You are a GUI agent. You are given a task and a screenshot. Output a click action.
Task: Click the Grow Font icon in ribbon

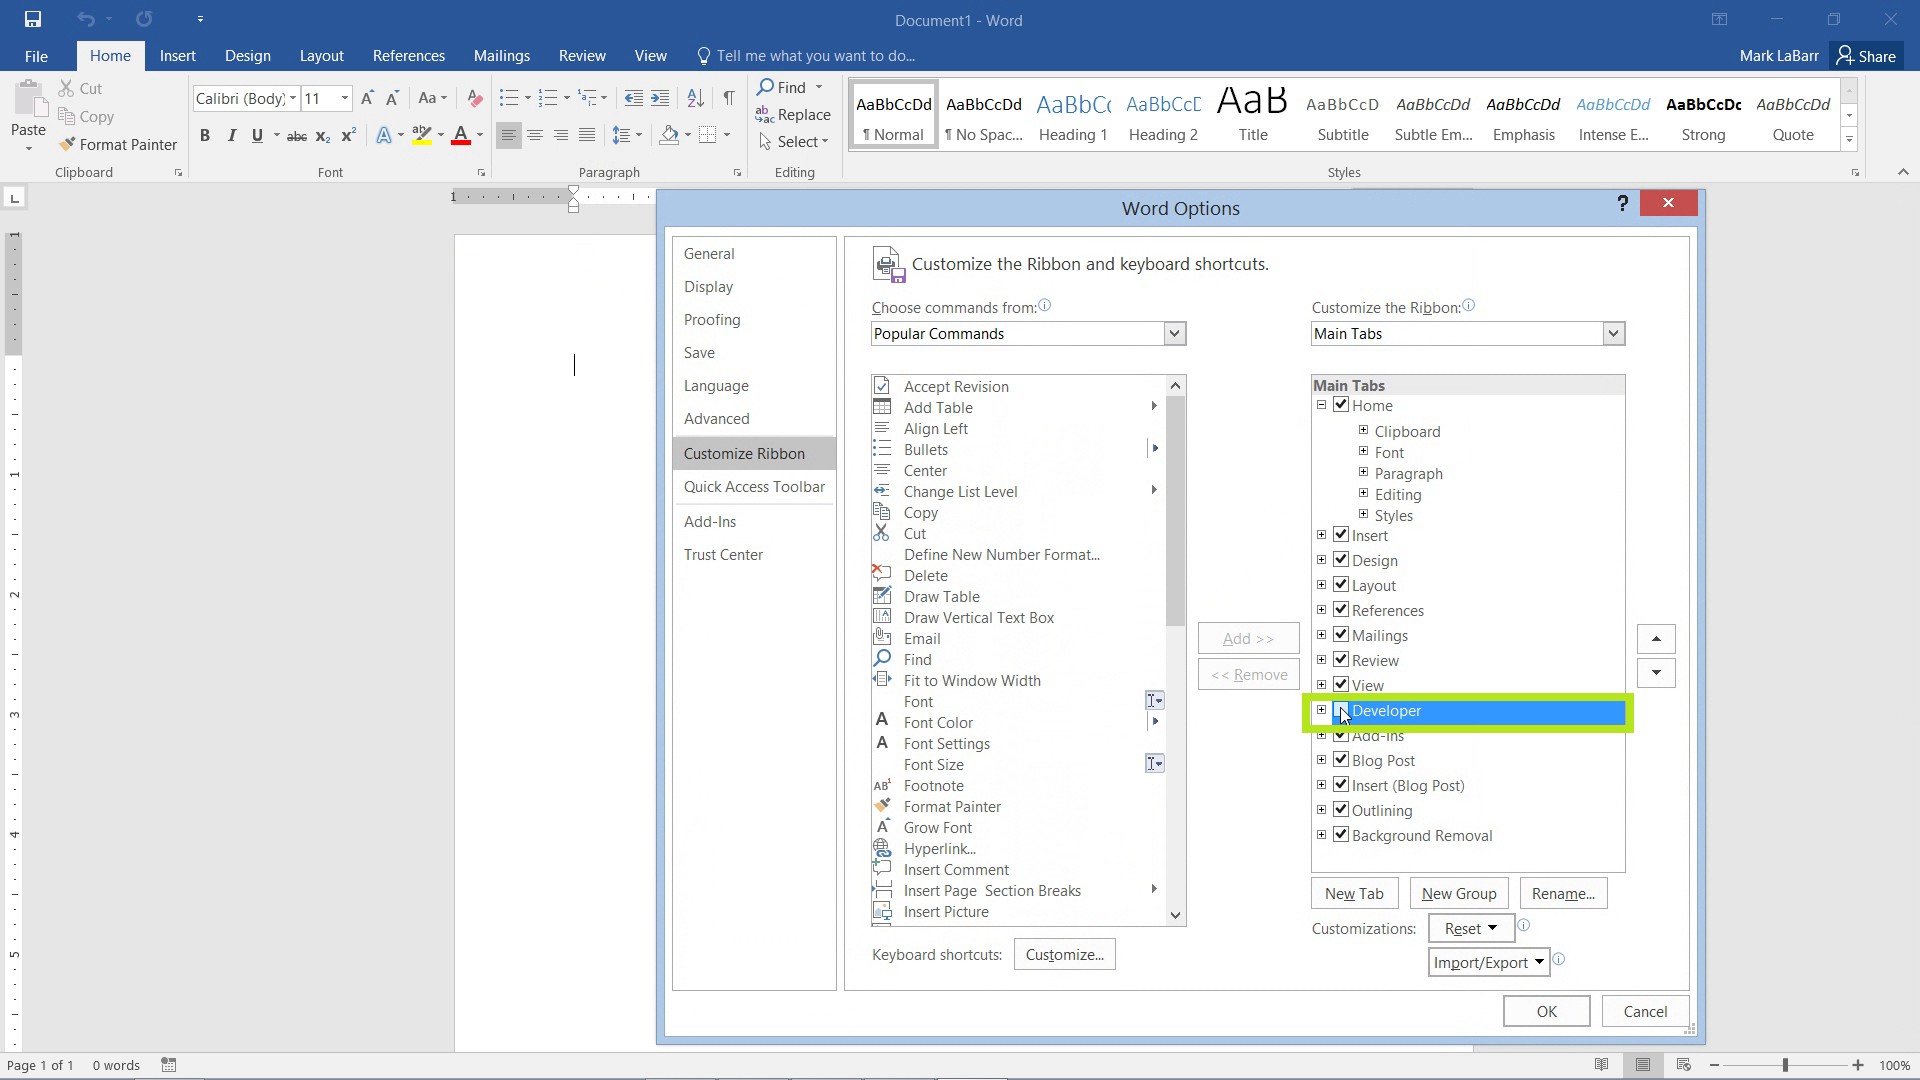tap(367, 98)
